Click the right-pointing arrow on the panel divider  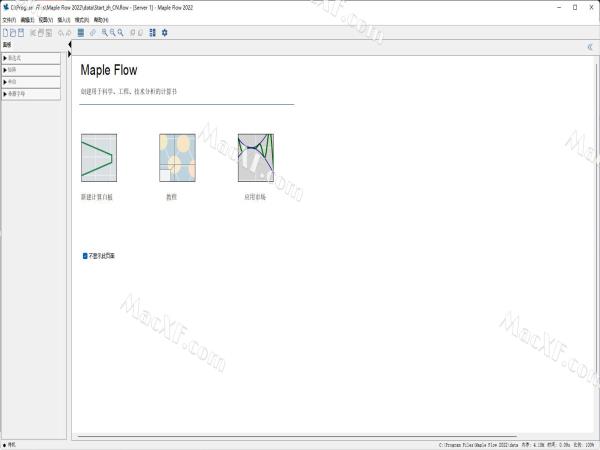point(70,54)
